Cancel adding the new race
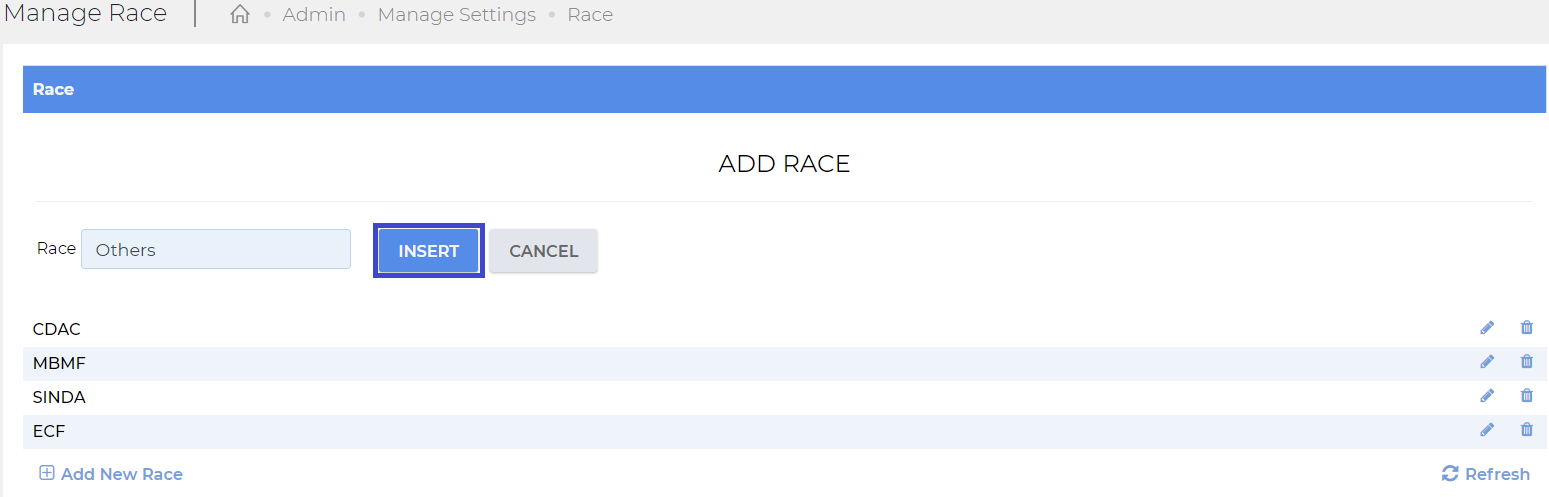Image resolution: width=1549 pixels, height=497 pixels. [544, 251]
